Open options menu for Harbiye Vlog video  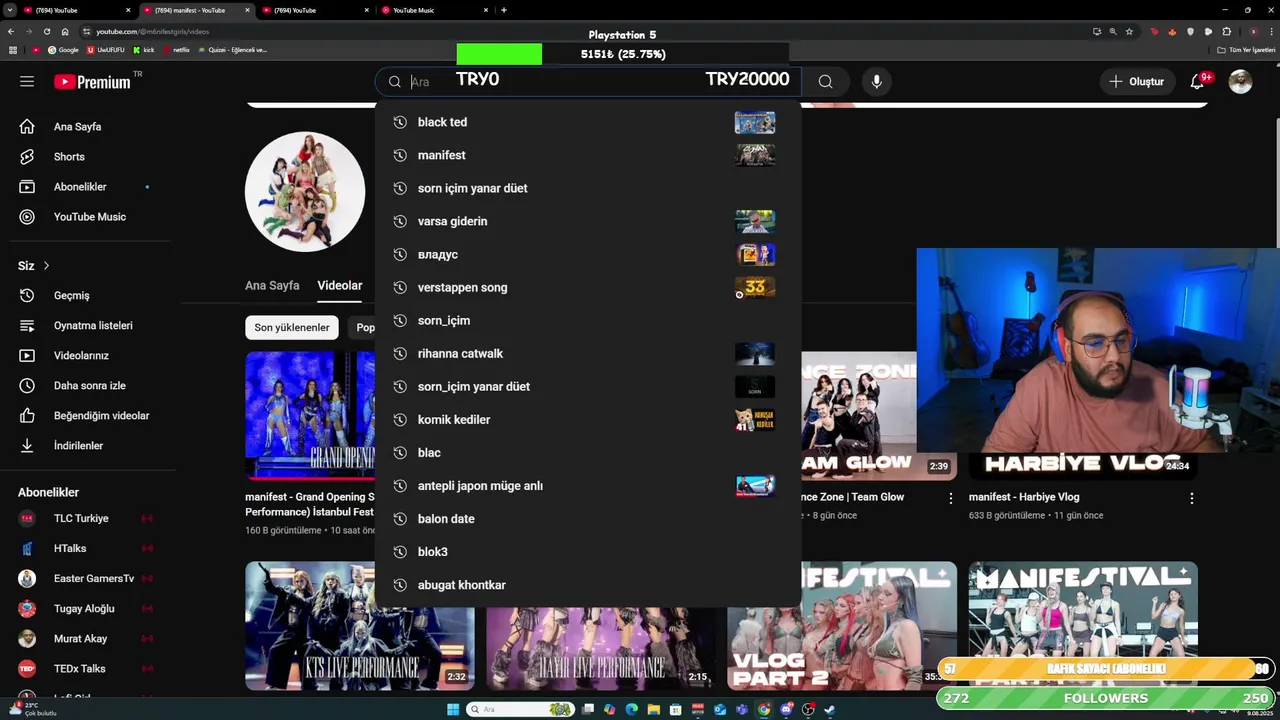click(1191, 497)
